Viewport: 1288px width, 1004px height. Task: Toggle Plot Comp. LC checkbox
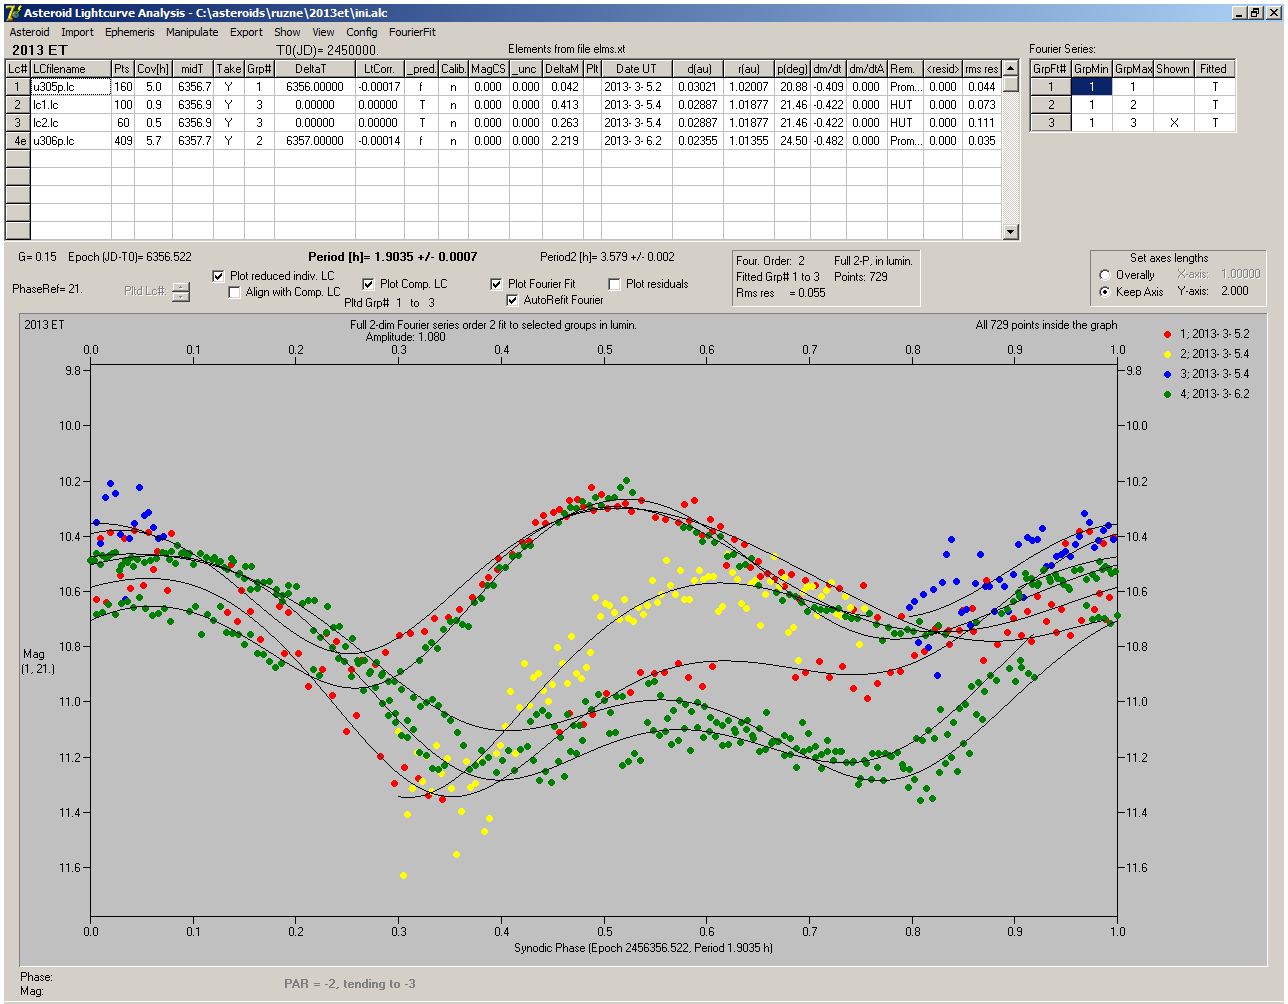click(368, 284)
